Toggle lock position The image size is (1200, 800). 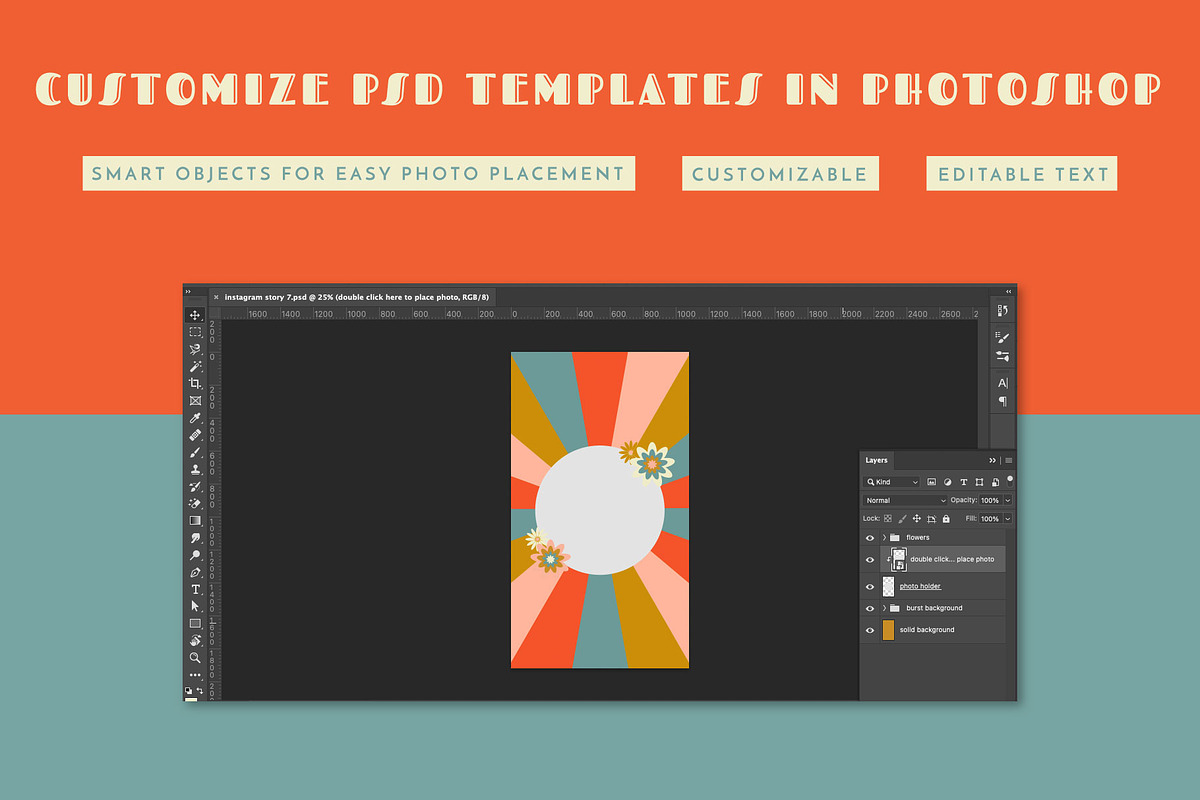(x=917, y=519)
